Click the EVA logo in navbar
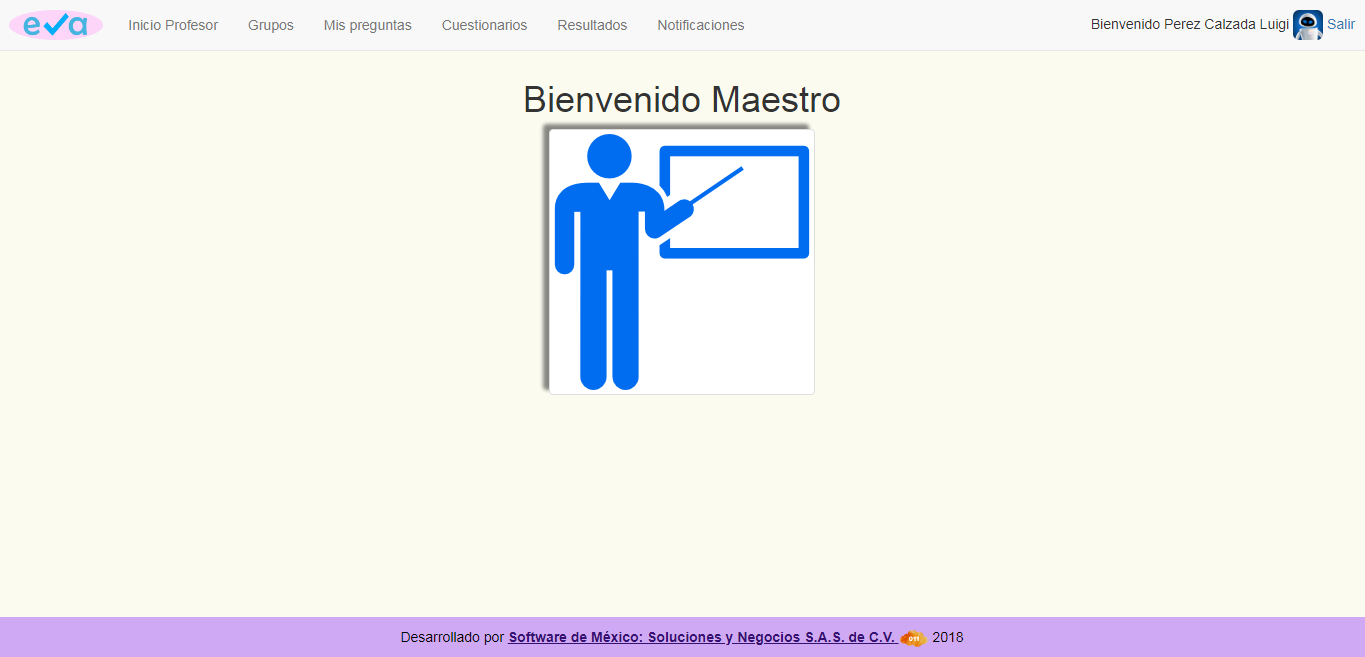Screen dimensions: 1365x657 56,25
